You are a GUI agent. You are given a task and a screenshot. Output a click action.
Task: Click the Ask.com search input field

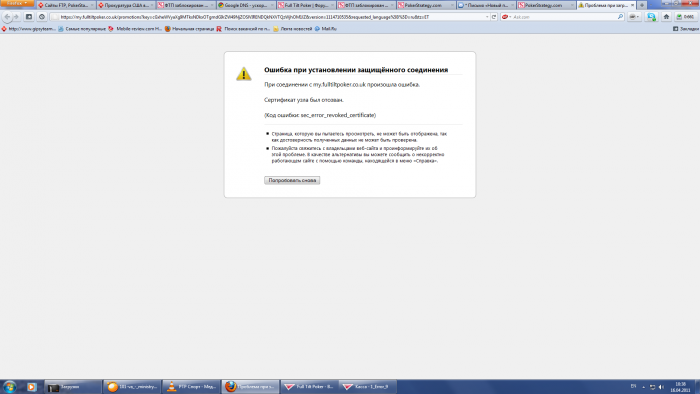tap(564, 17)
